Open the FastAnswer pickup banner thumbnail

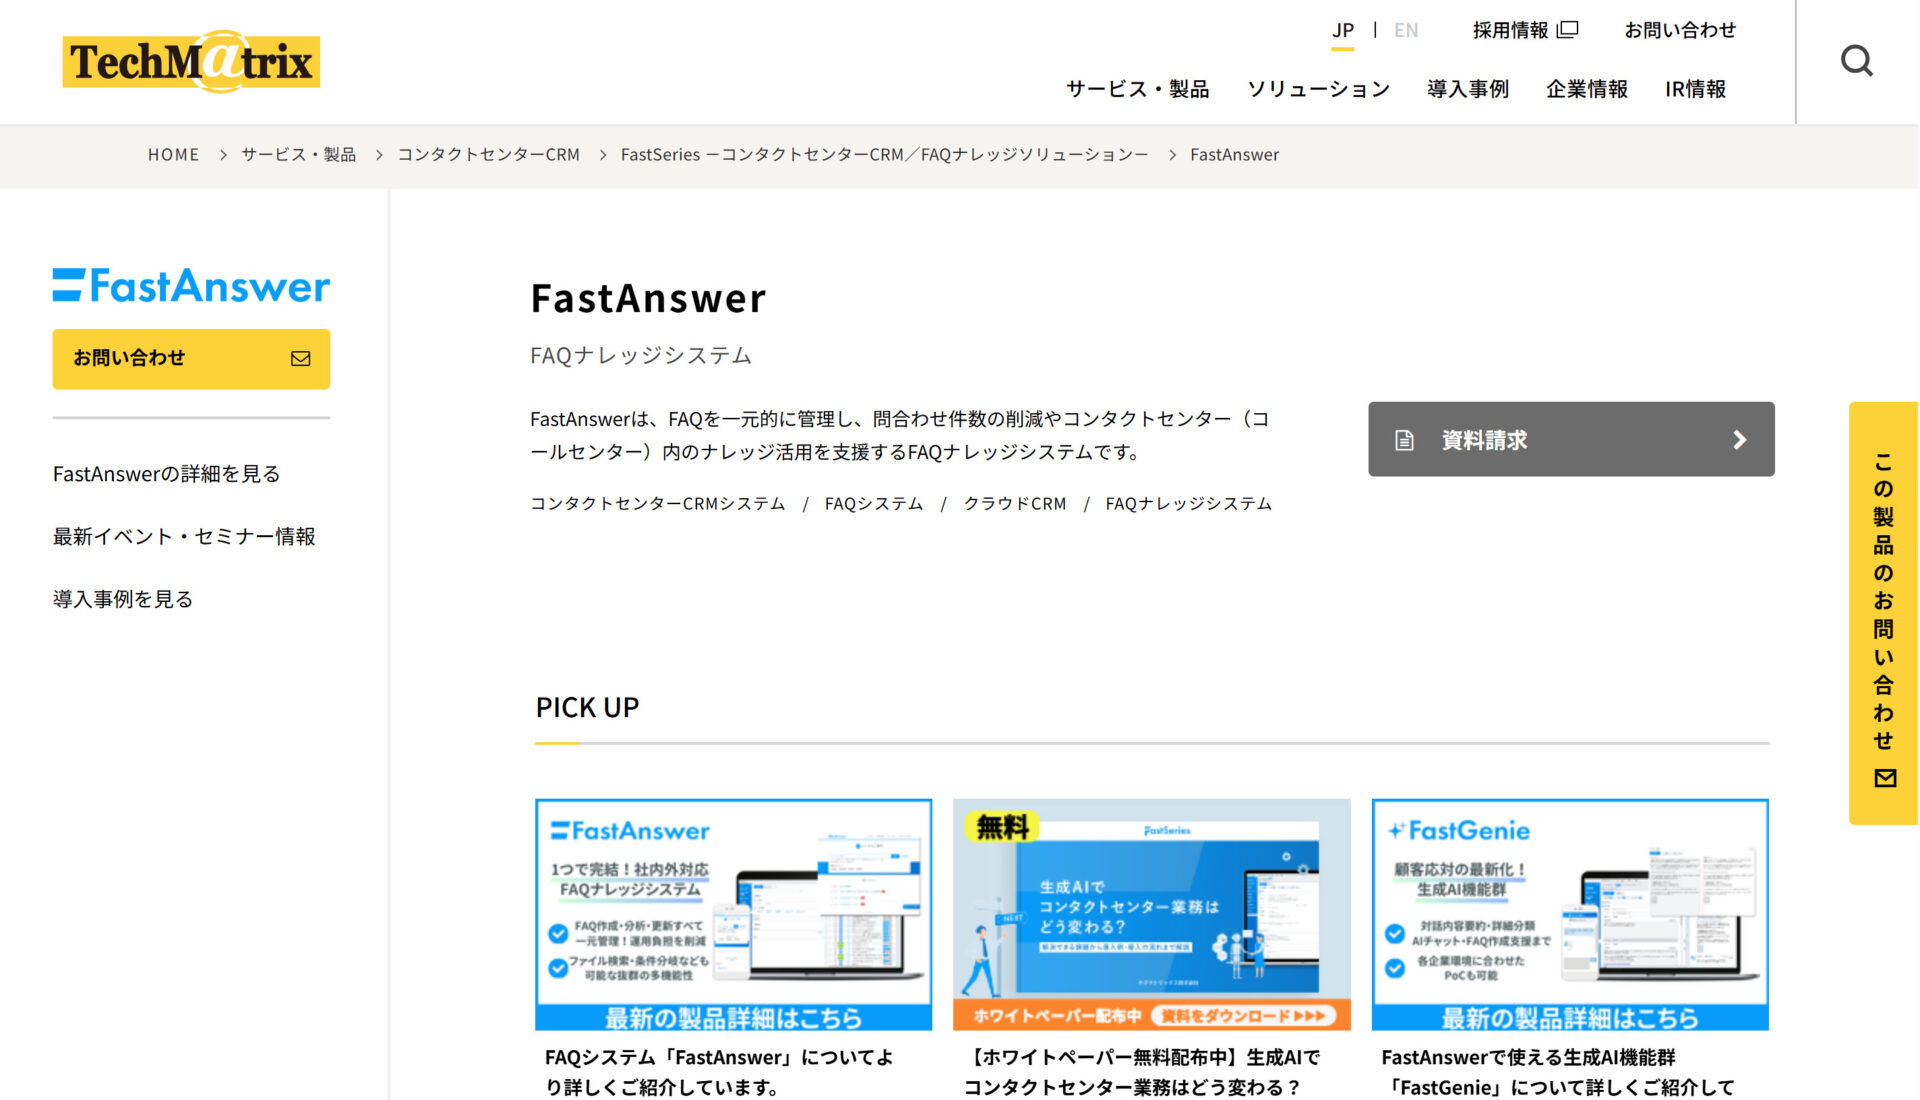pyautogui.click(x=733, y=915)
